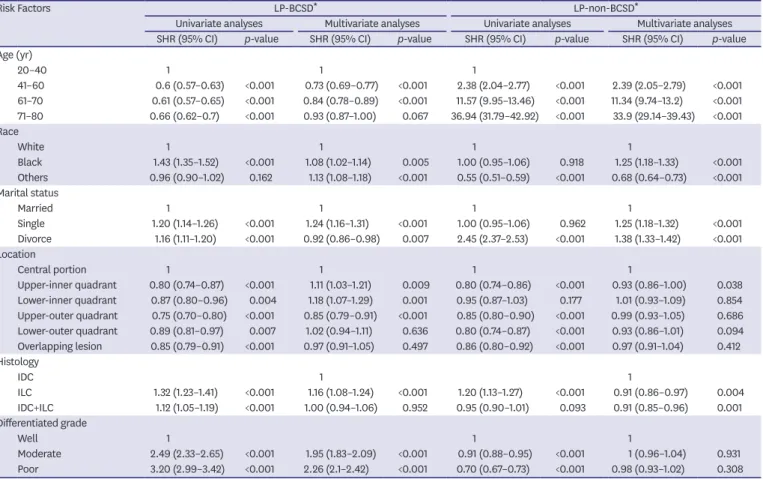Click the value 2.26 (2.1-2.42)
Viewport: 763px width, 479px height.
pos(336,469)
